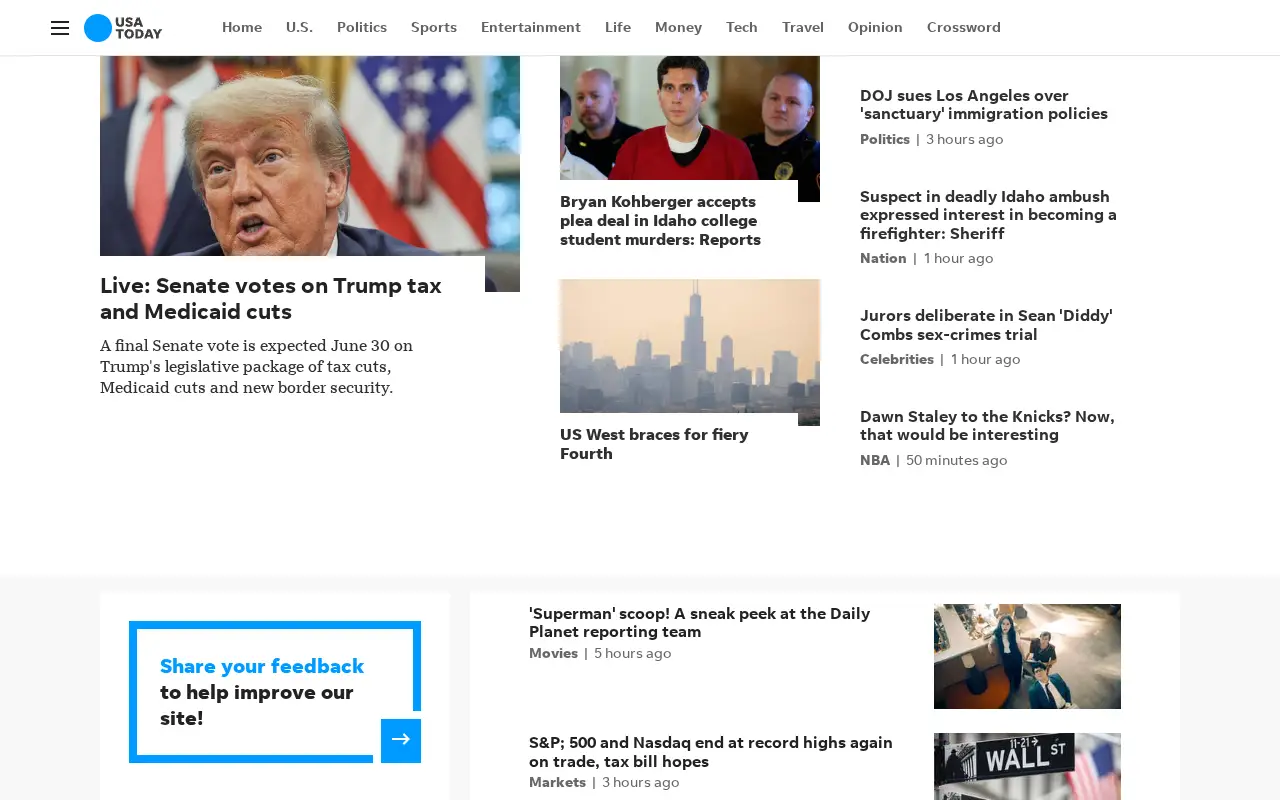Open the Money section
Image resolution: width=1280 pixels, height=800 pixels.
678,27
